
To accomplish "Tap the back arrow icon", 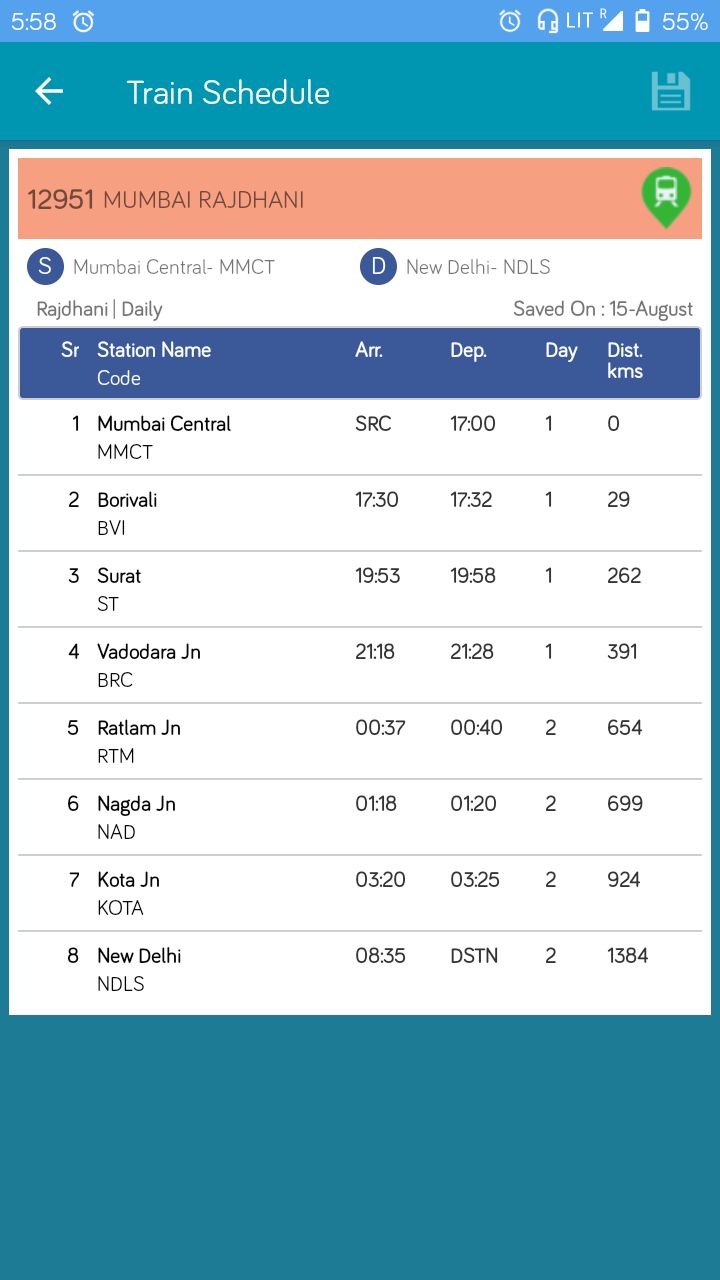I will click(x=49, y=92).
